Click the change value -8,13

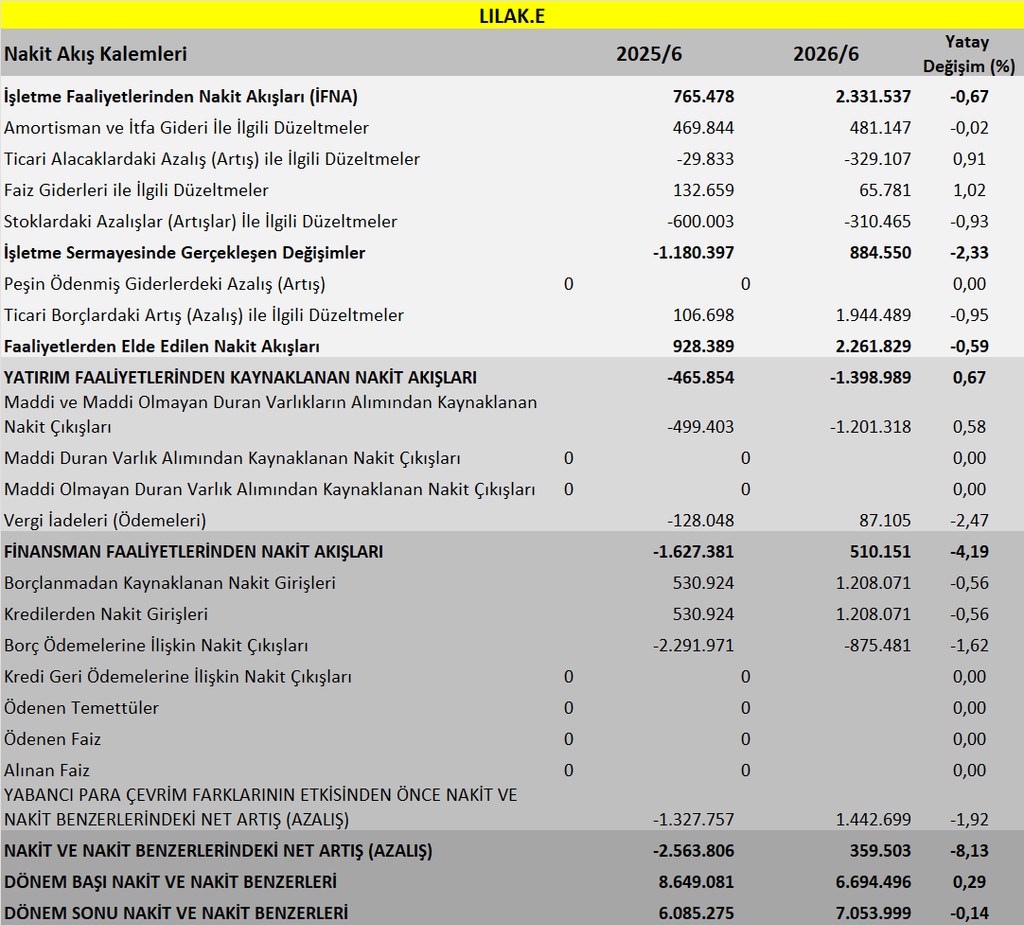(x=969, y=851)
